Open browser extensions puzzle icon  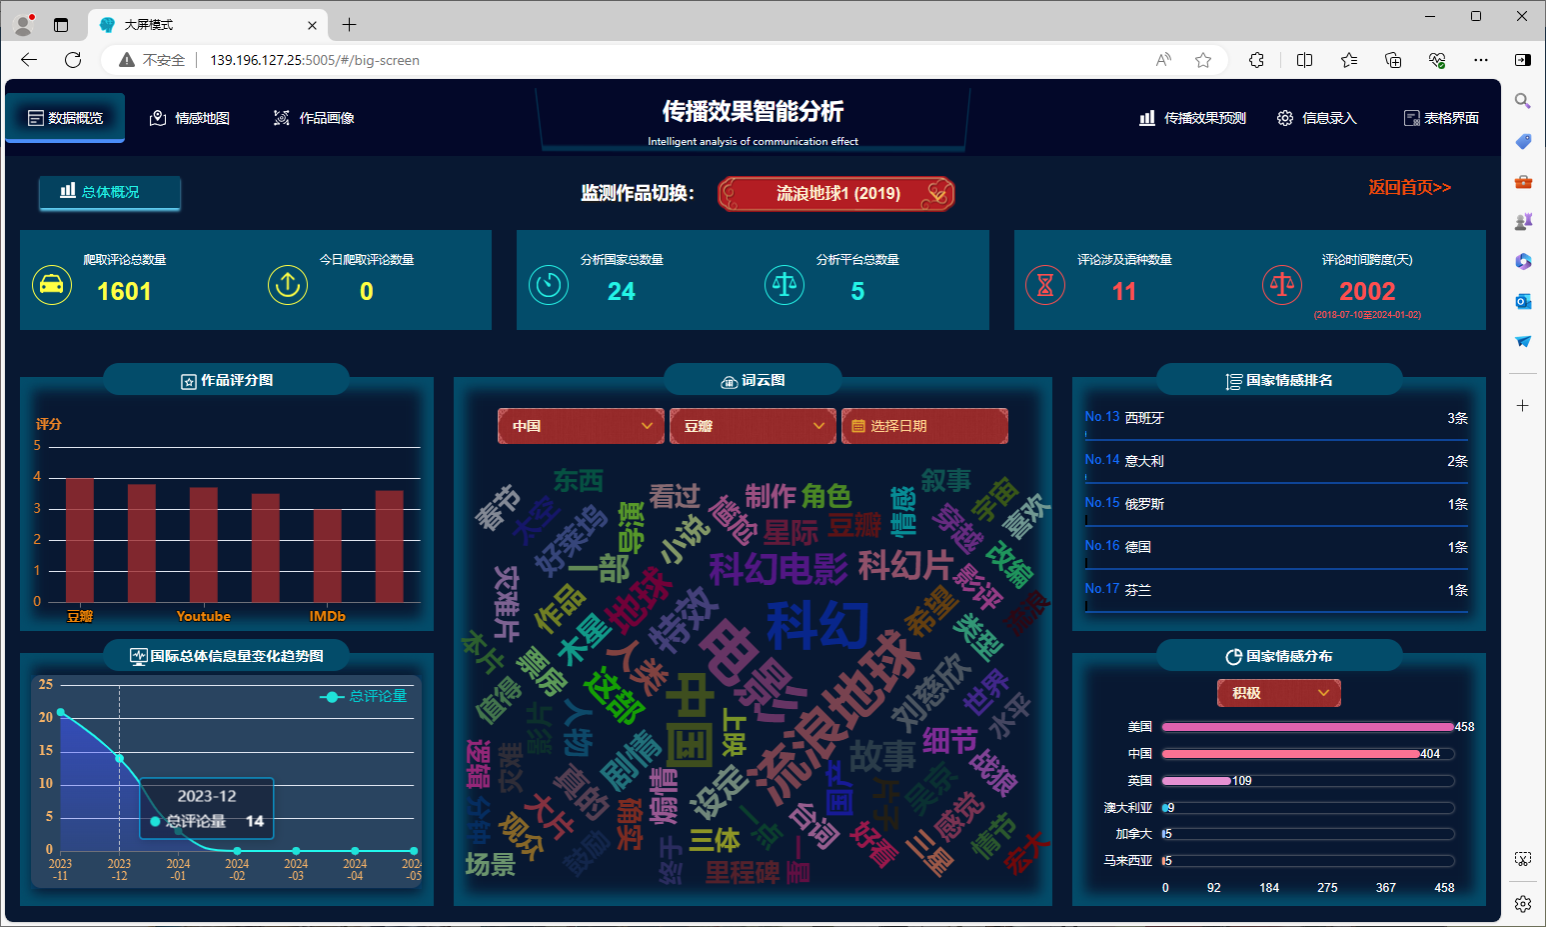1257,60
